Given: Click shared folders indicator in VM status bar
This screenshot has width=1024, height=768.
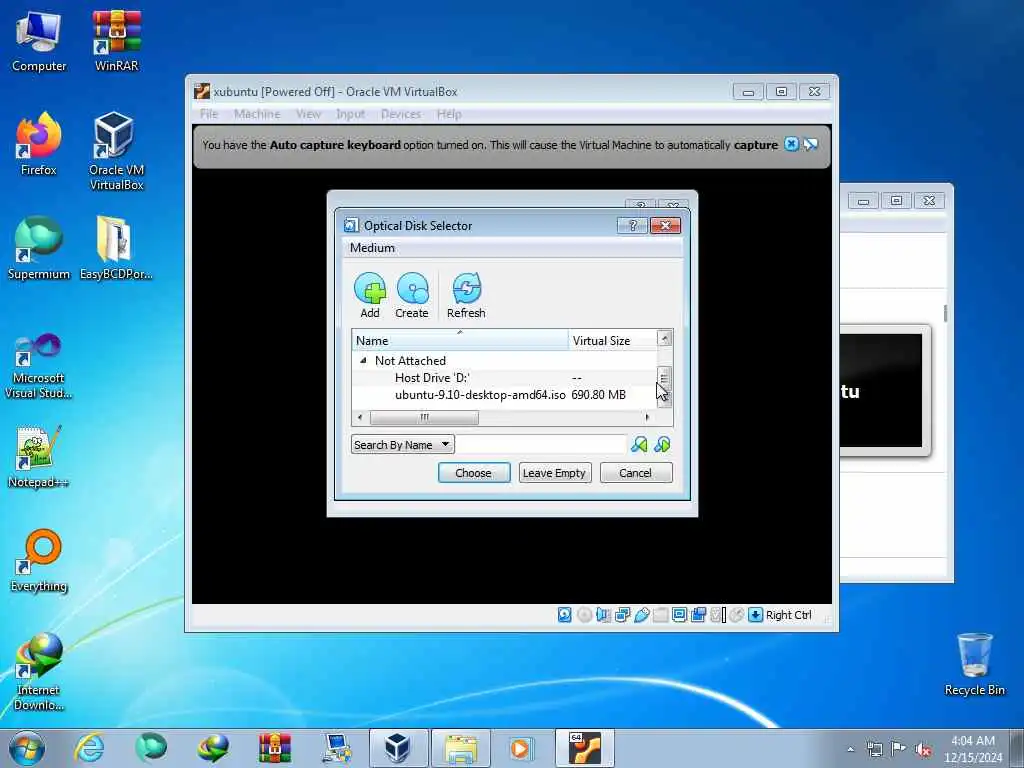Looking at the screenshot, I should click(660, 615).
